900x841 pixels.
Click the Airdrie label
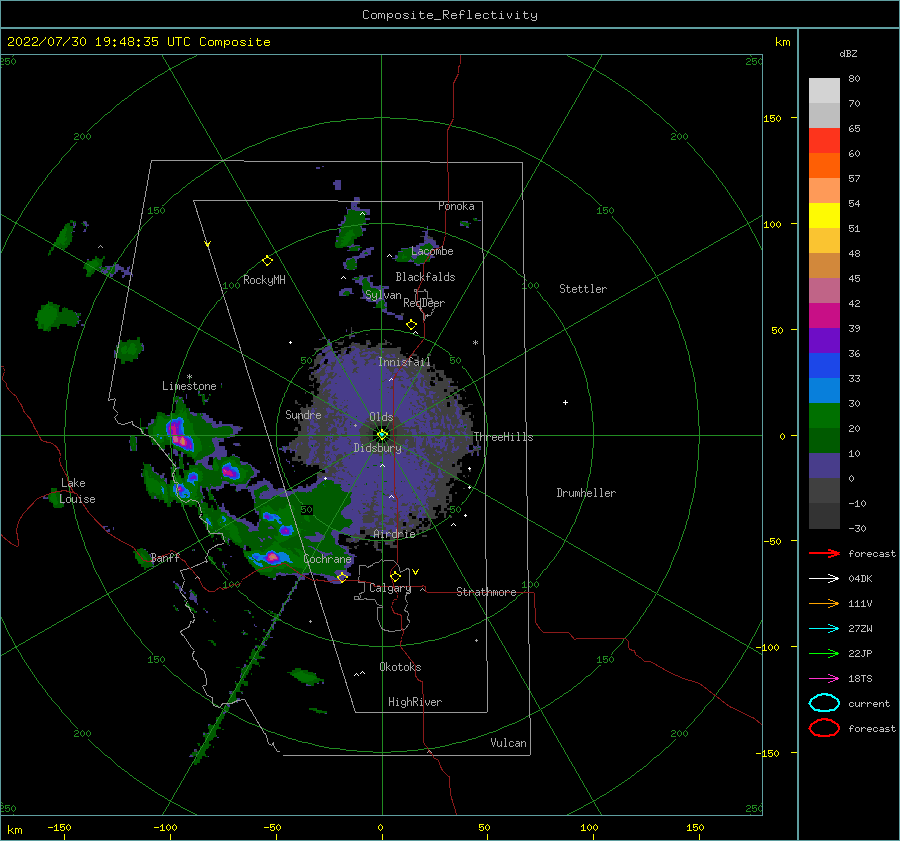394,534
